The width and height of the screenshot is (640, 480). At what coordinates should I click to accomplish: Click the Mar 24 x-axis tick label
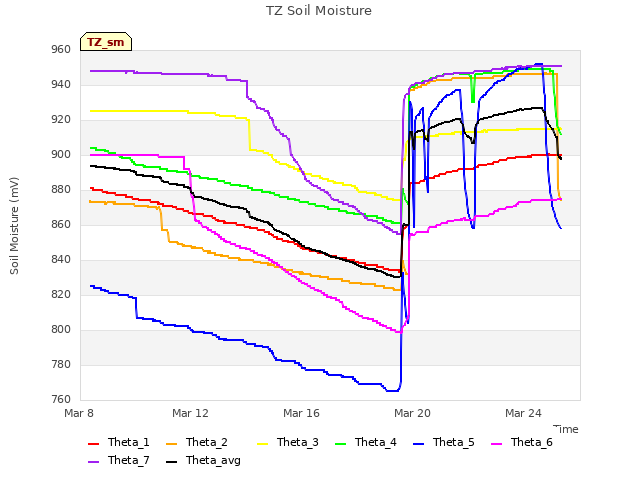[x=523, y=413]
